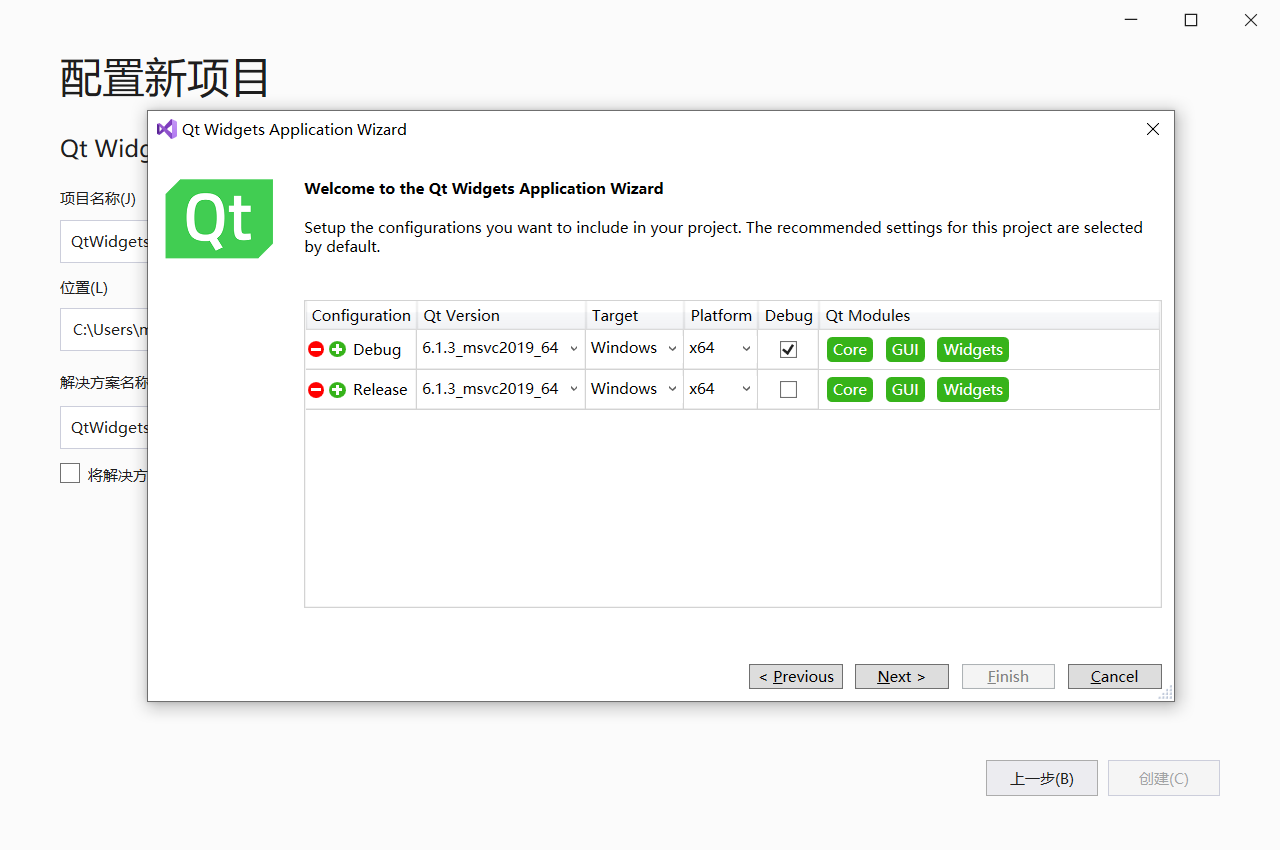Maximize the background configure window

[x=1191, y=20]
